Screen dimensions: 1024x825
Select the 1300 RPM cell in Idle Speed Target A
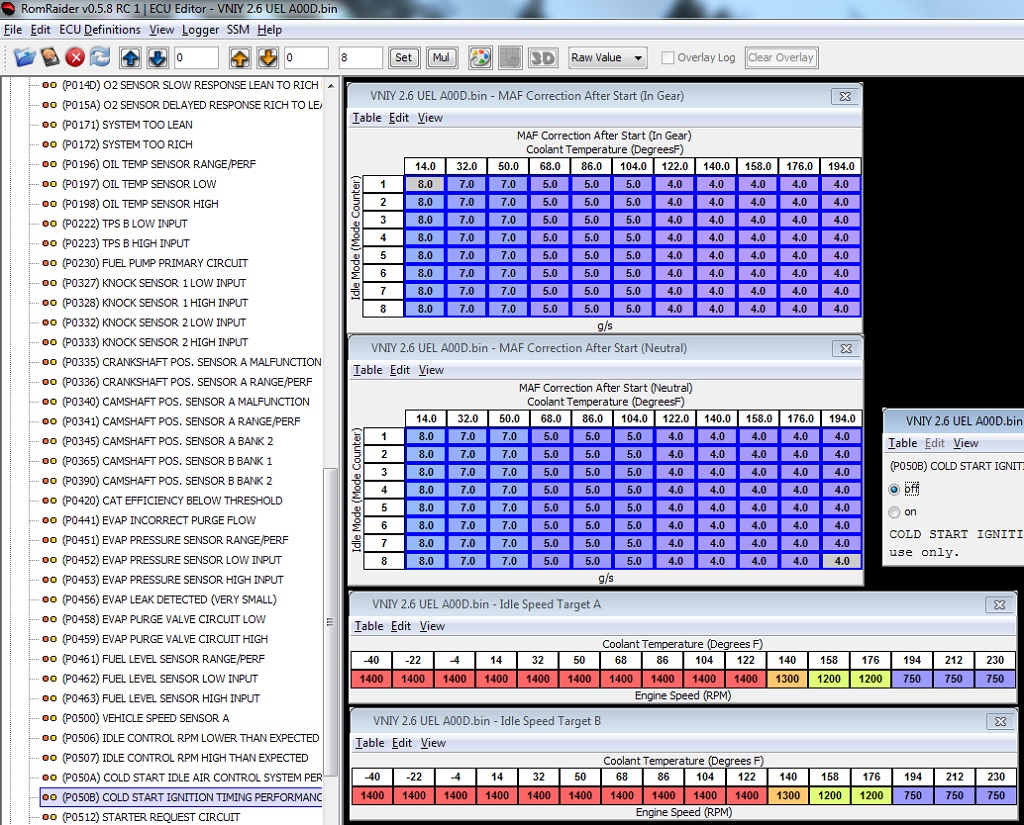[788, 679]
